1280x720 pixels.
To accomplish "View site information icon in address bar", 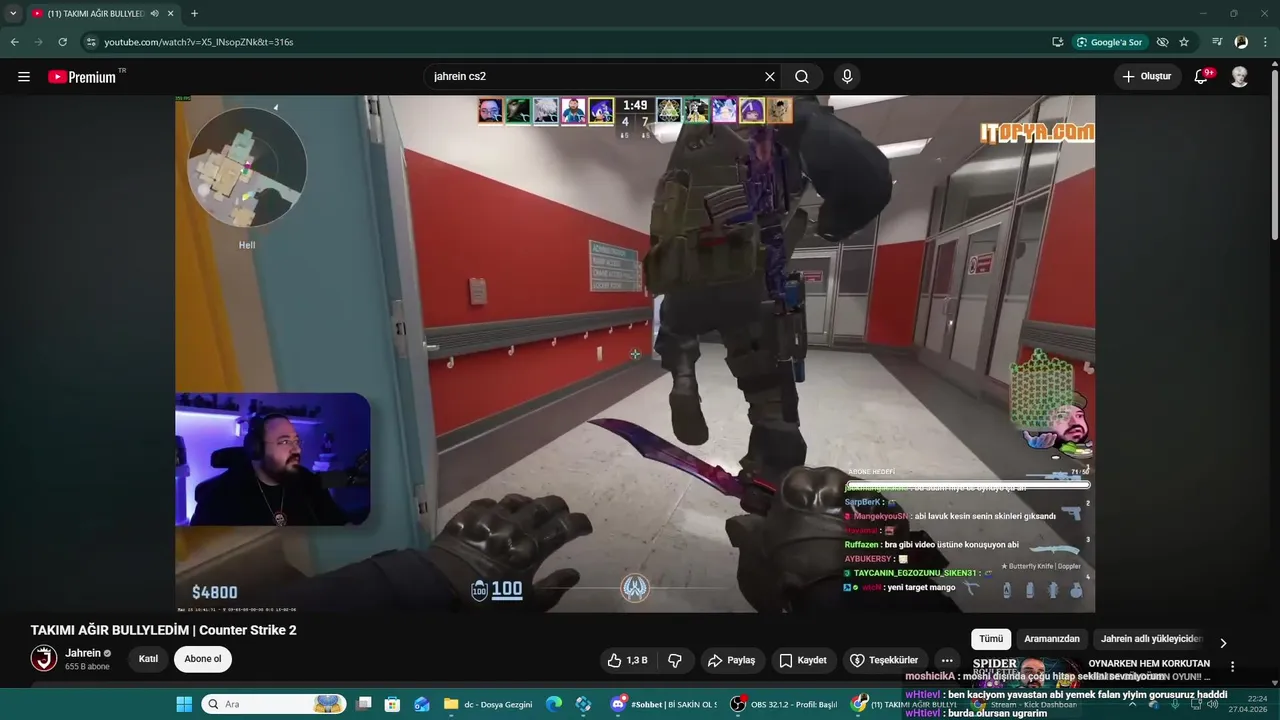I will [90, 42].
